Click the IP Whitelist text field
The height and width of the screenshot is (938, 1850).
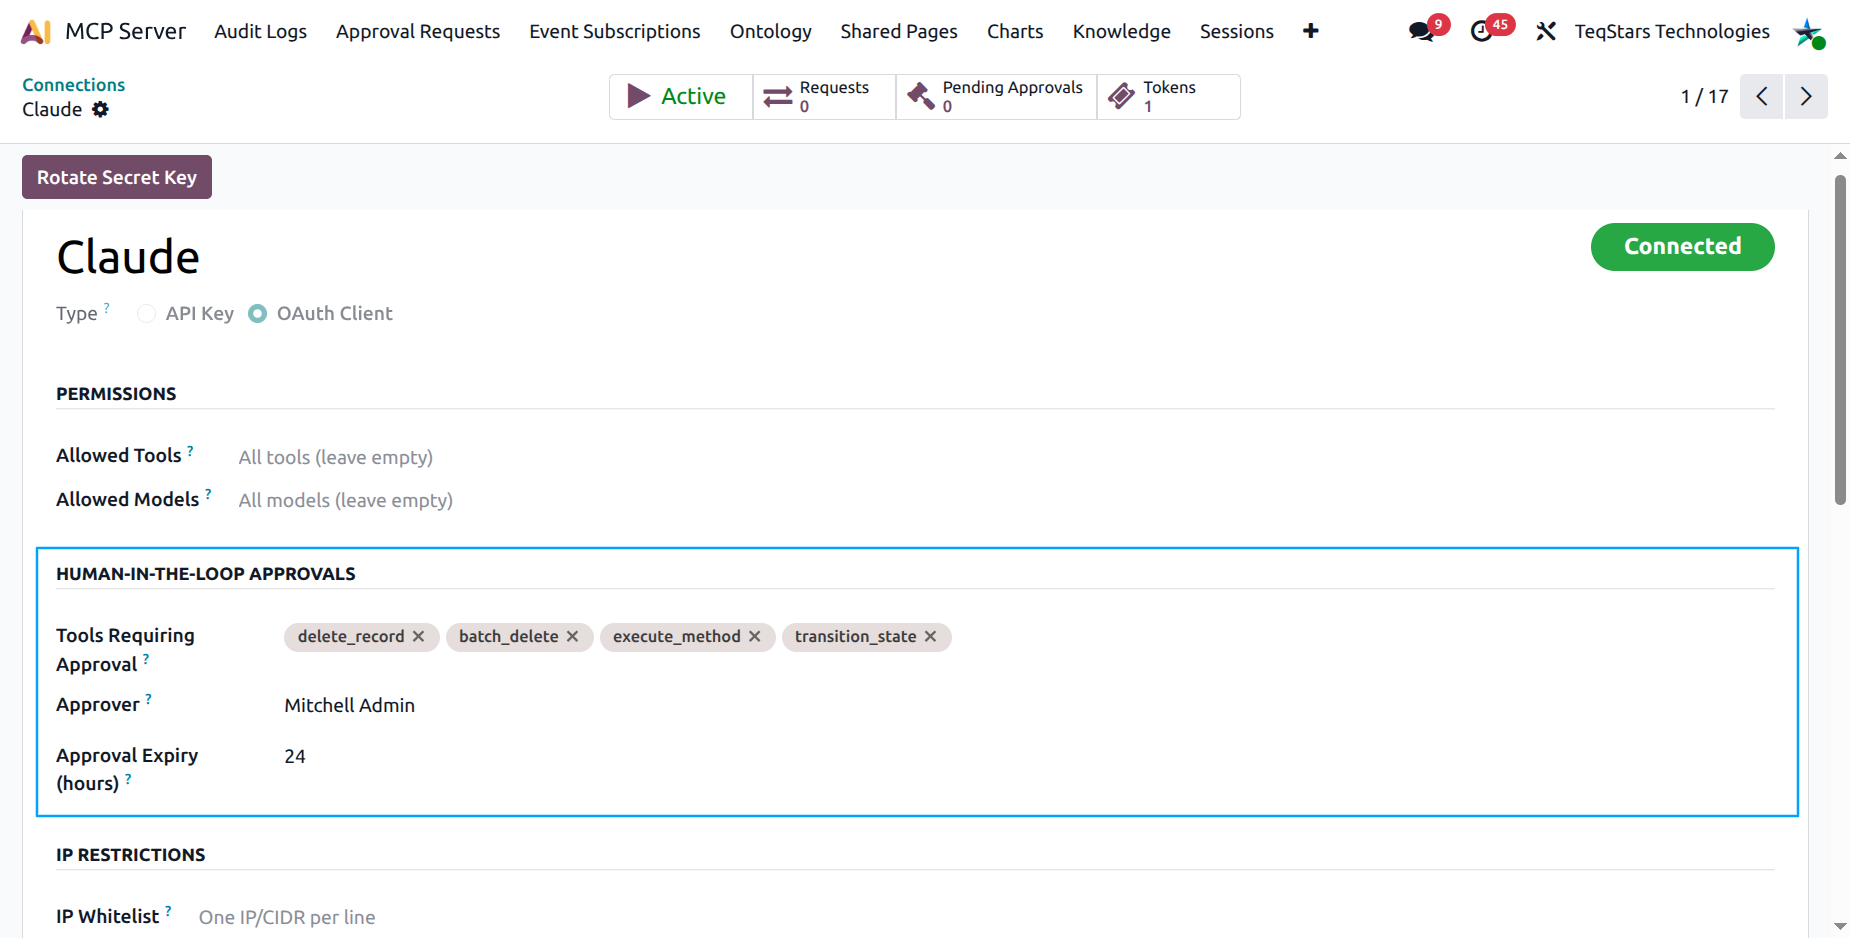(x=985, y=918)
